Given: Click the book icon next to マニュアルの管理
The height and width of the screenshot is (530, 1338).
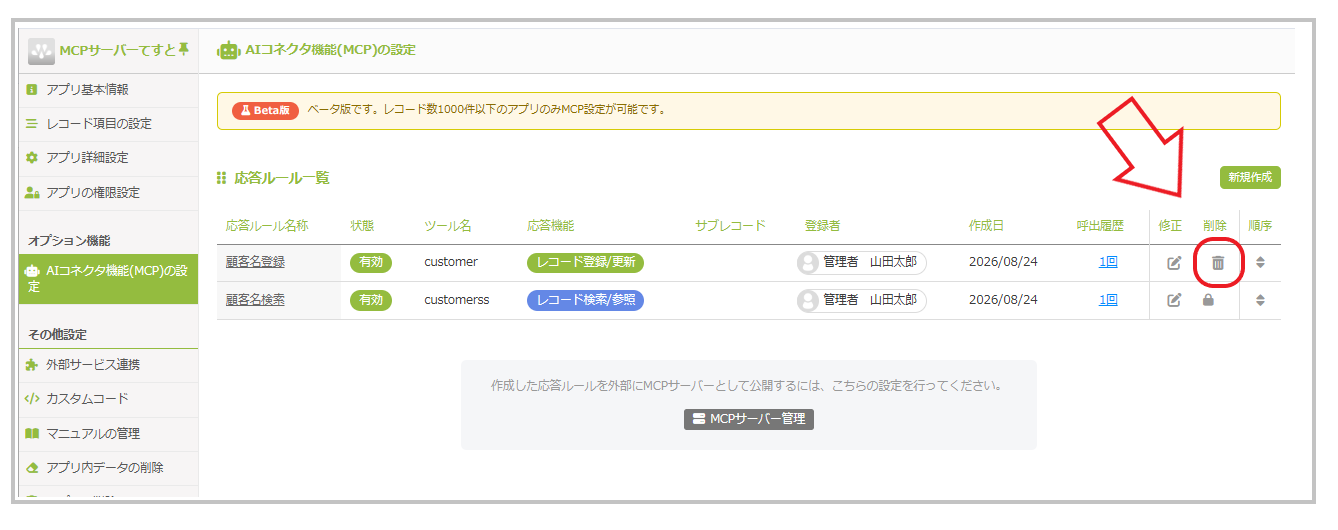Looking at the screenshot, I should pos(32,434).
